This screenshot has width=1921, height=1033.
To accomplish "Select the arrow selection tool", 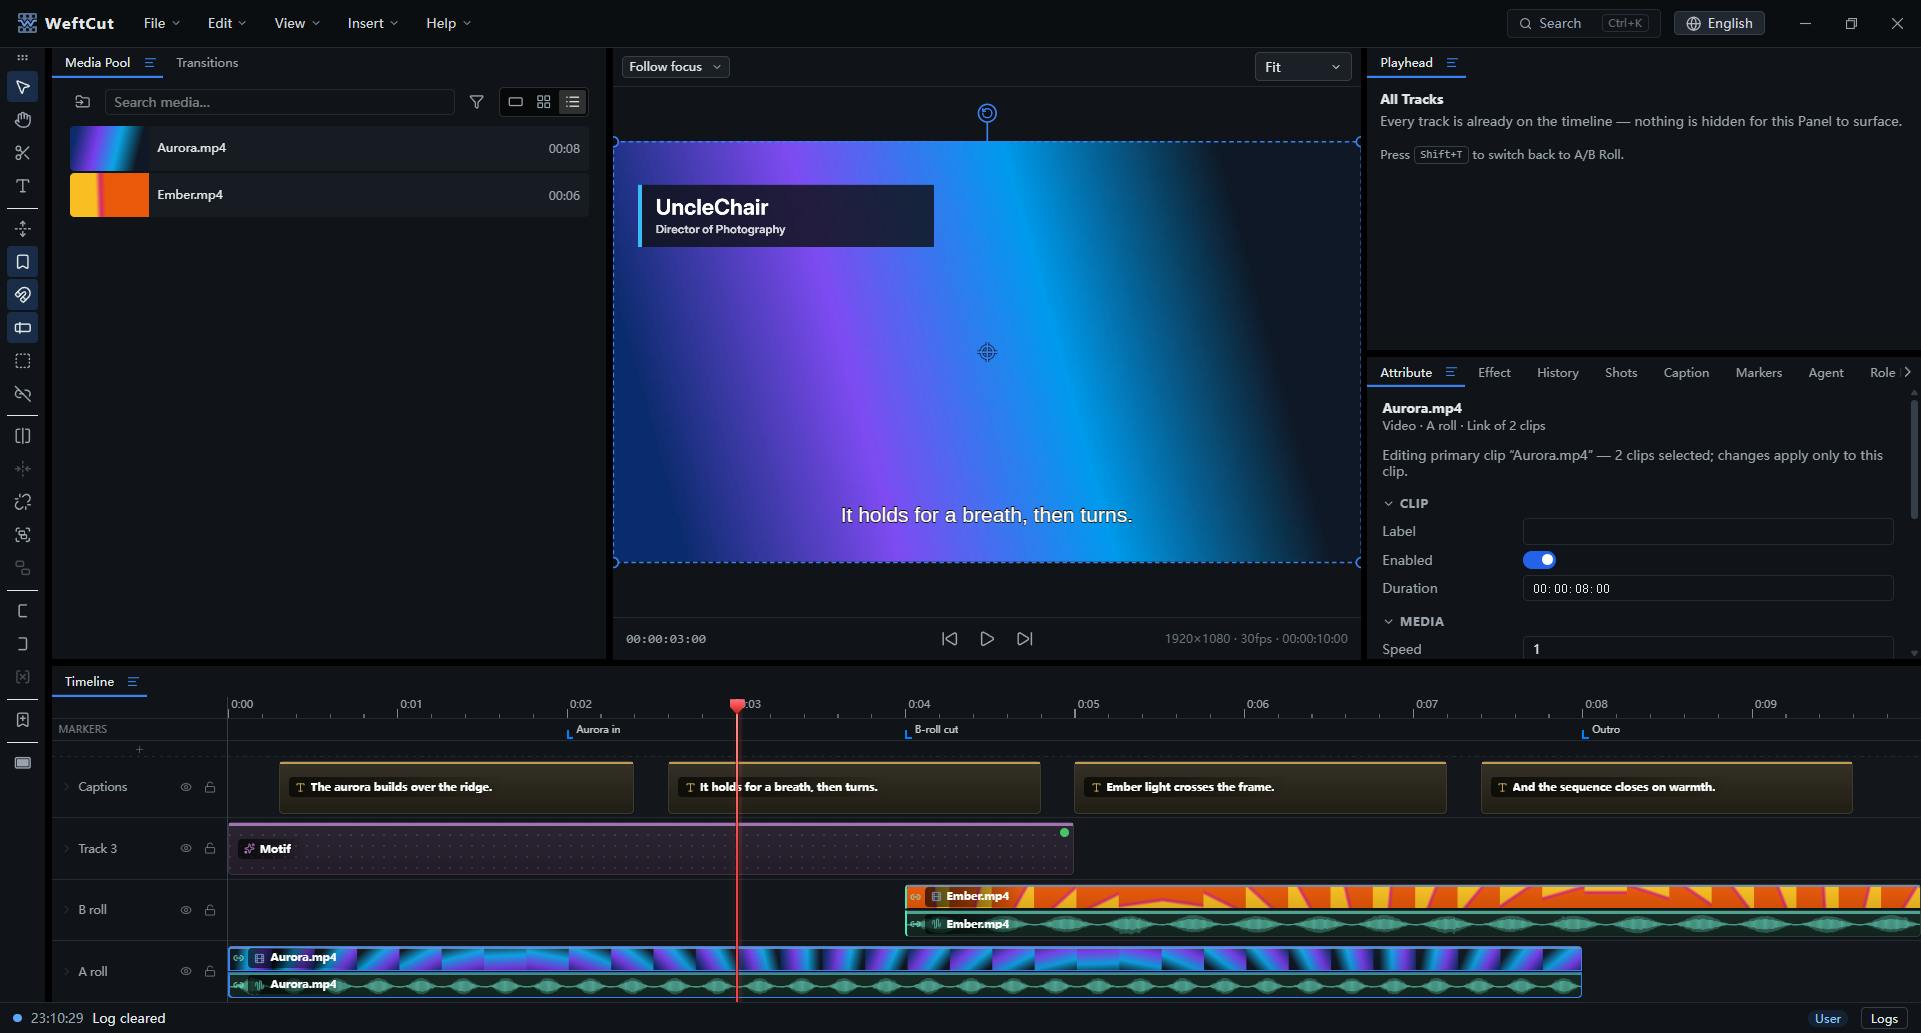I will click(x=22, y=87).
